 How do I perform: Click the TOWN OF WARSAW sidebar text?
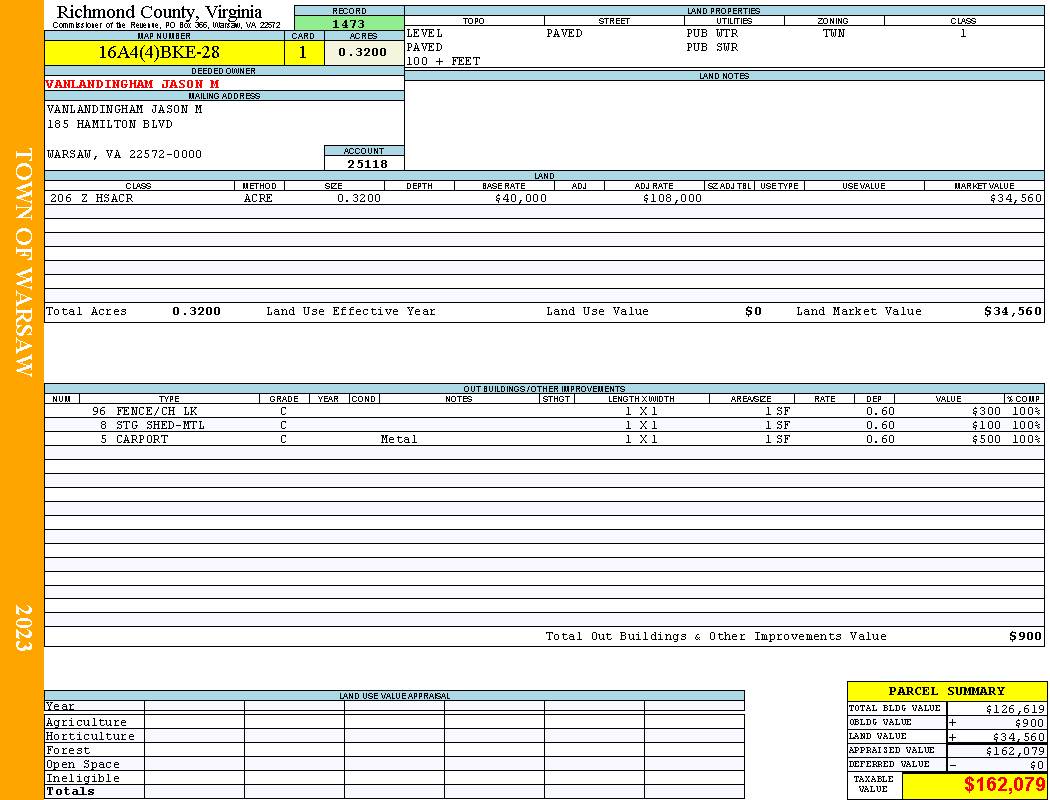[23, 262]
